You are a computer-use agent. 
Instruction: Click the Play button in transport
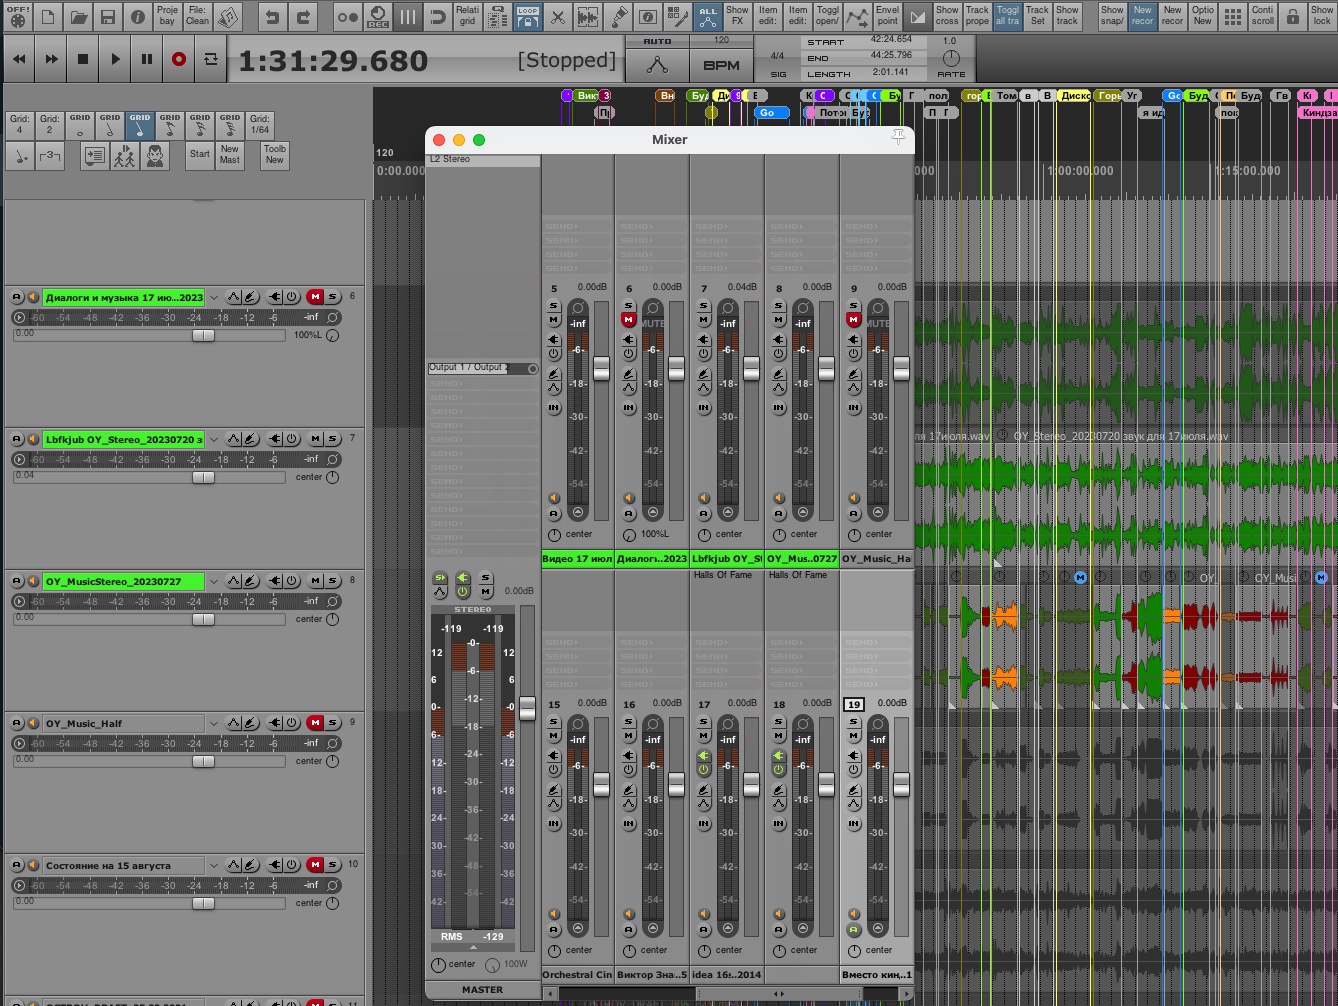tap(115, 59)
